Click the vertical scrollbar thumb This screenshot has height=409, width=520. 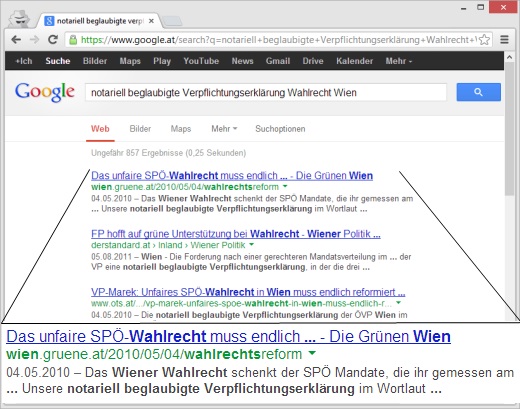509,130
